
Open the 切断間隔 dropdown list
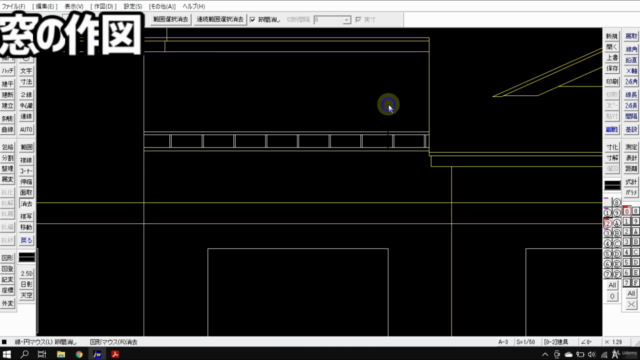click(347, 20)
